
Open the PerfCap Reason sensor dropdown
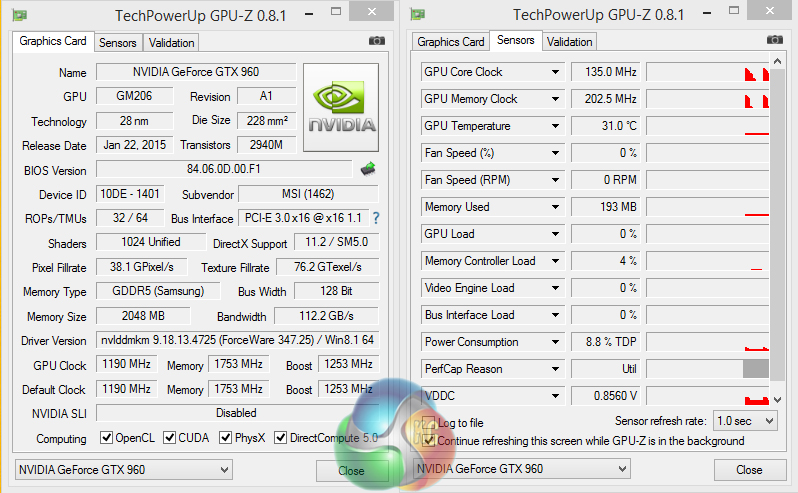[555, 369]
